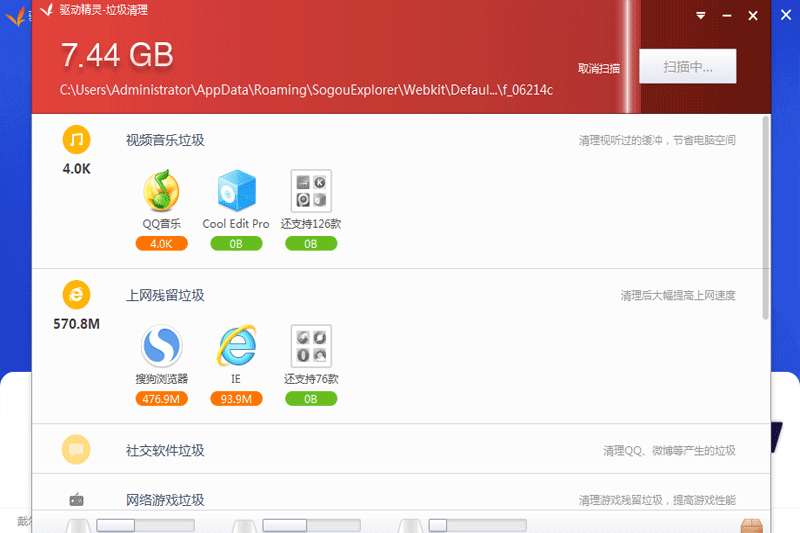Click the music note category icon
This screenshot has height=533, width=800.
click(76, 139)
